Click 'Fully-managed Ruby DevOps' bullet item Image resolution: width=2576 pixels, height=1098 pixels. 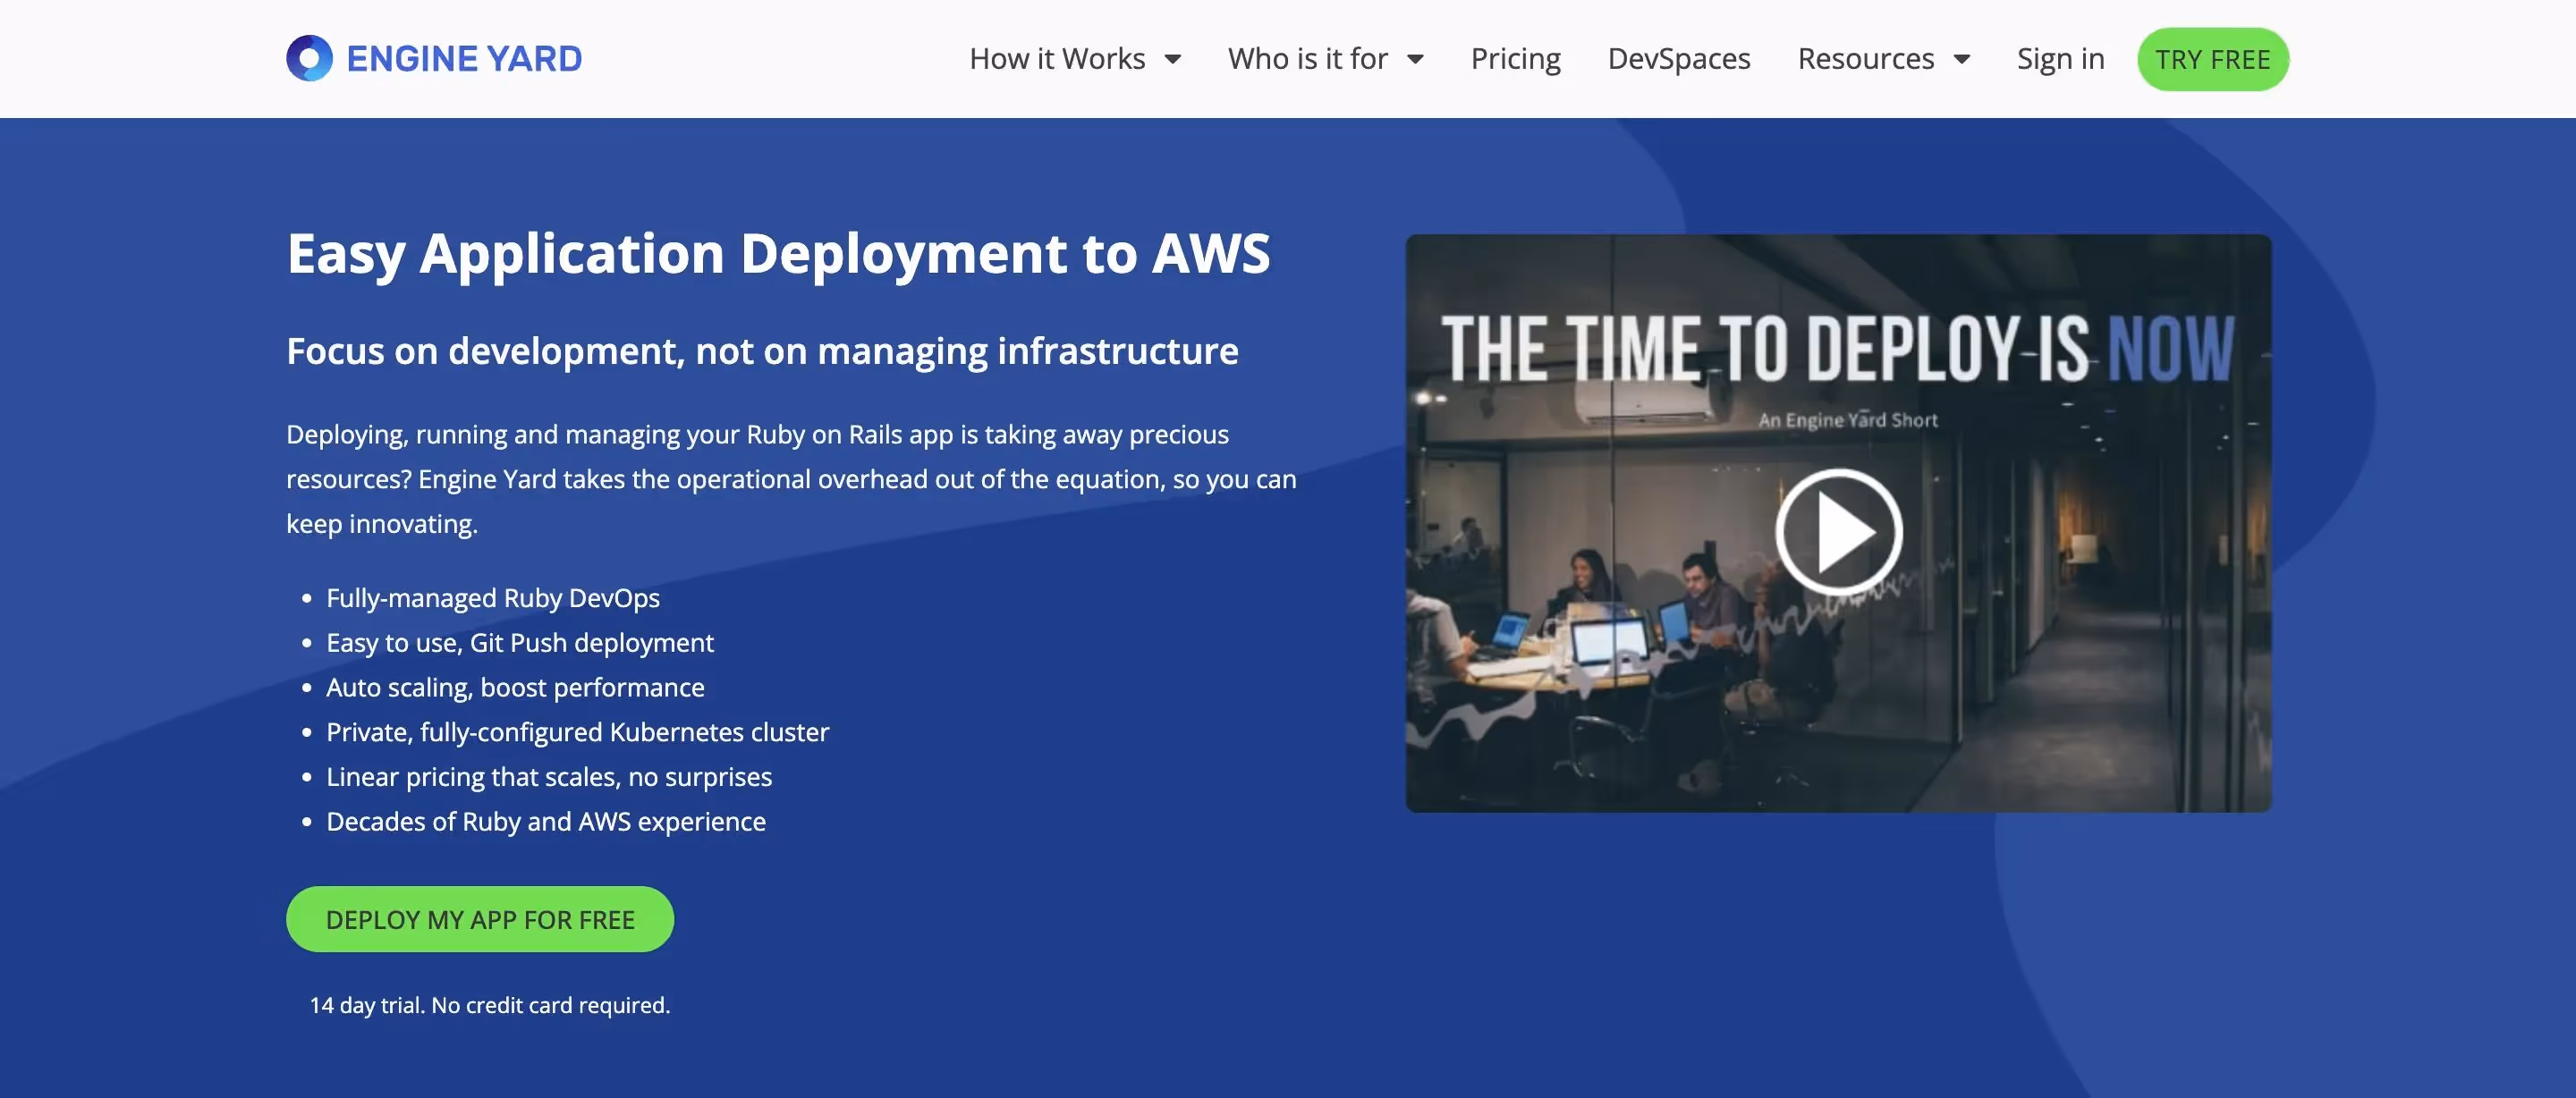coord(492,598)
